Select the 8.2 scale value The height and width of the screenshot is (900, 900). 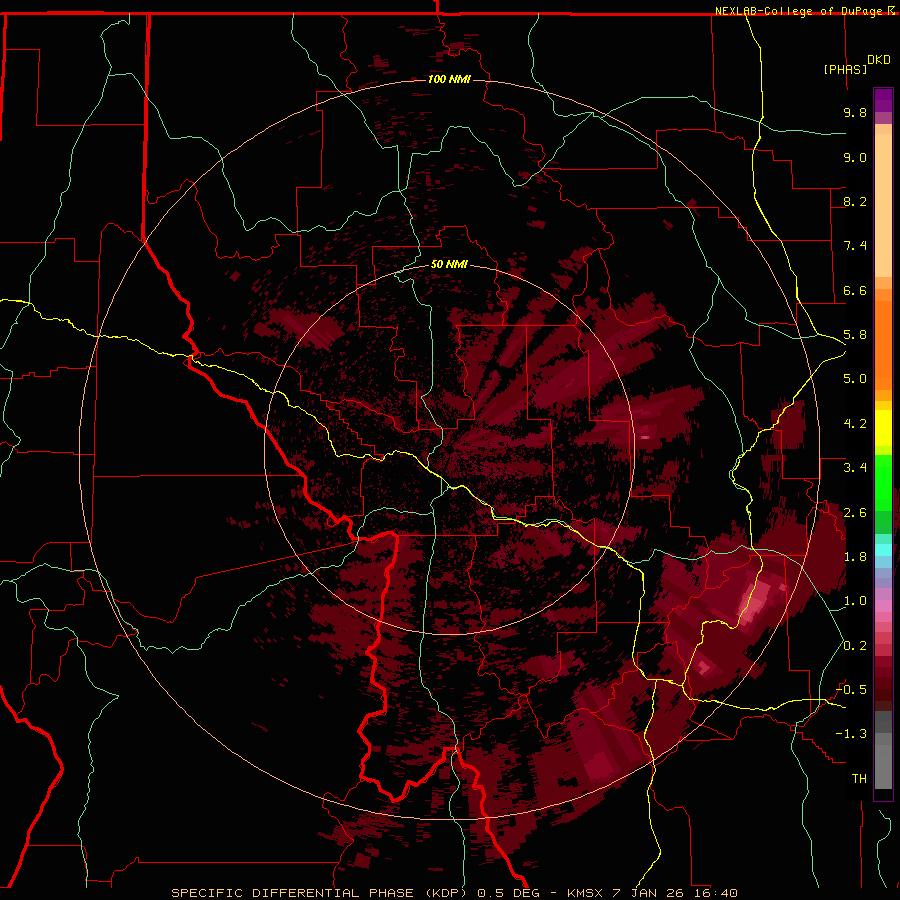click(x=855, y=201)
